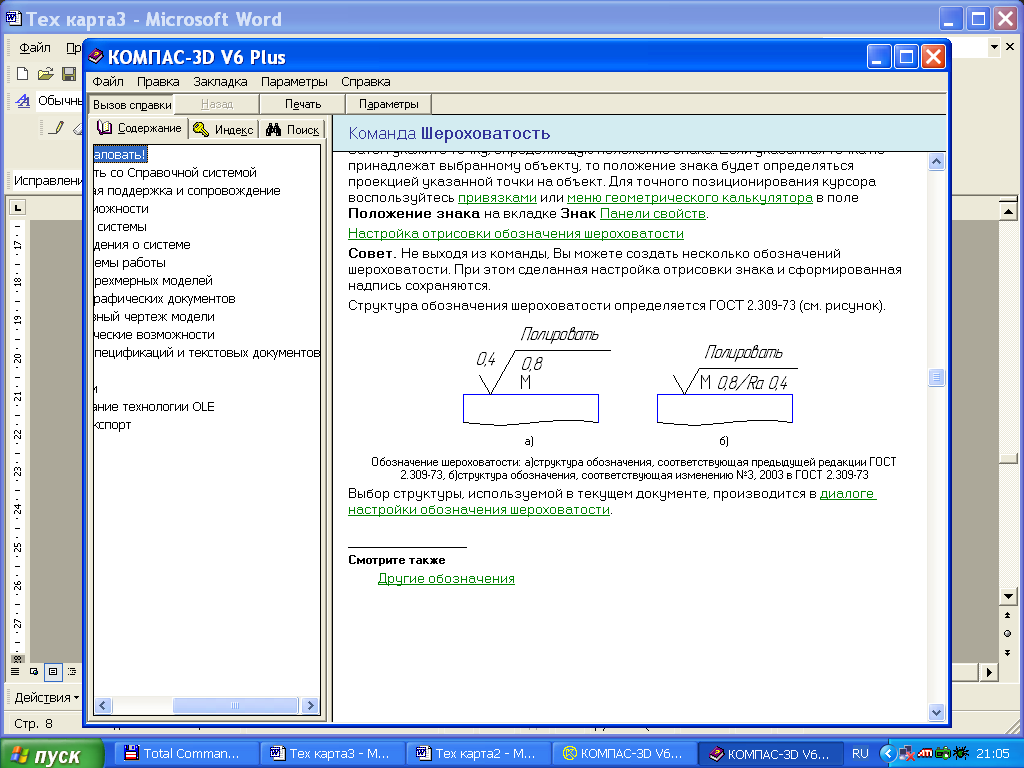1024x768 pixels.
Task: Select 'зный чертеж модели' contents item
Action: 154,317
